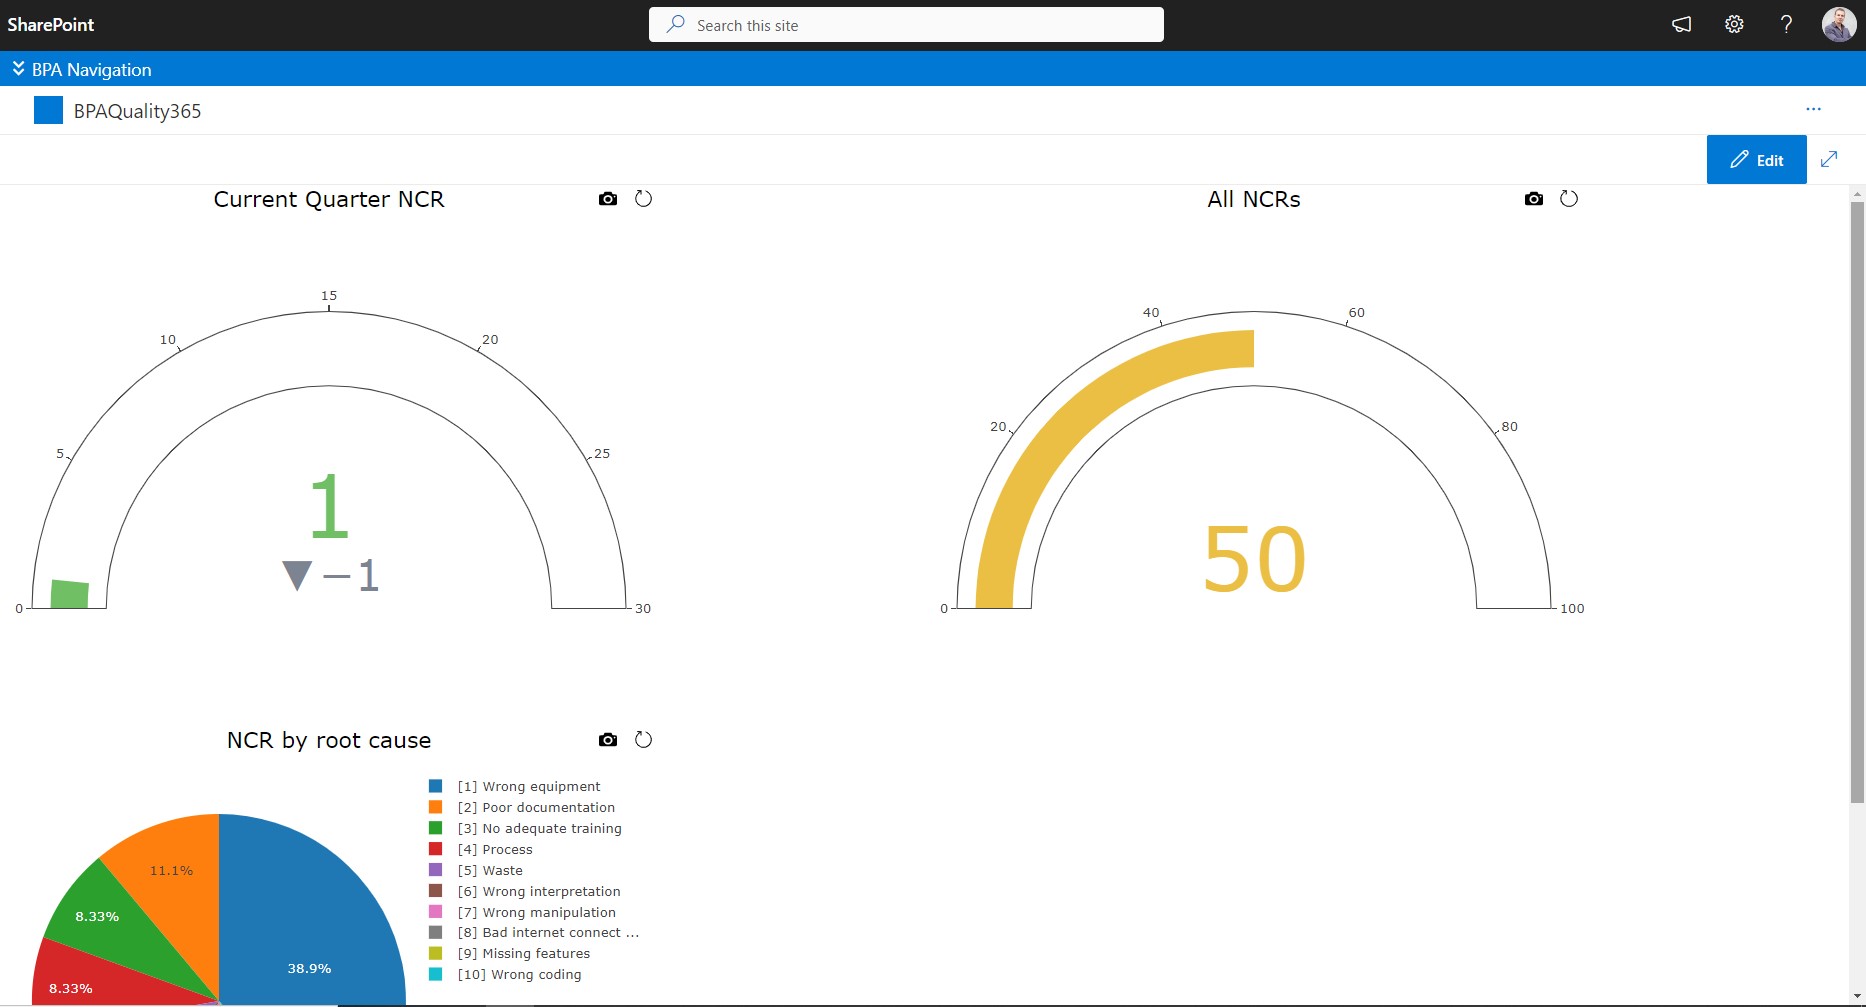The image size is (1866, 1007).
Task: Open the BPAQuality365 site link
Action: [137, 111]
